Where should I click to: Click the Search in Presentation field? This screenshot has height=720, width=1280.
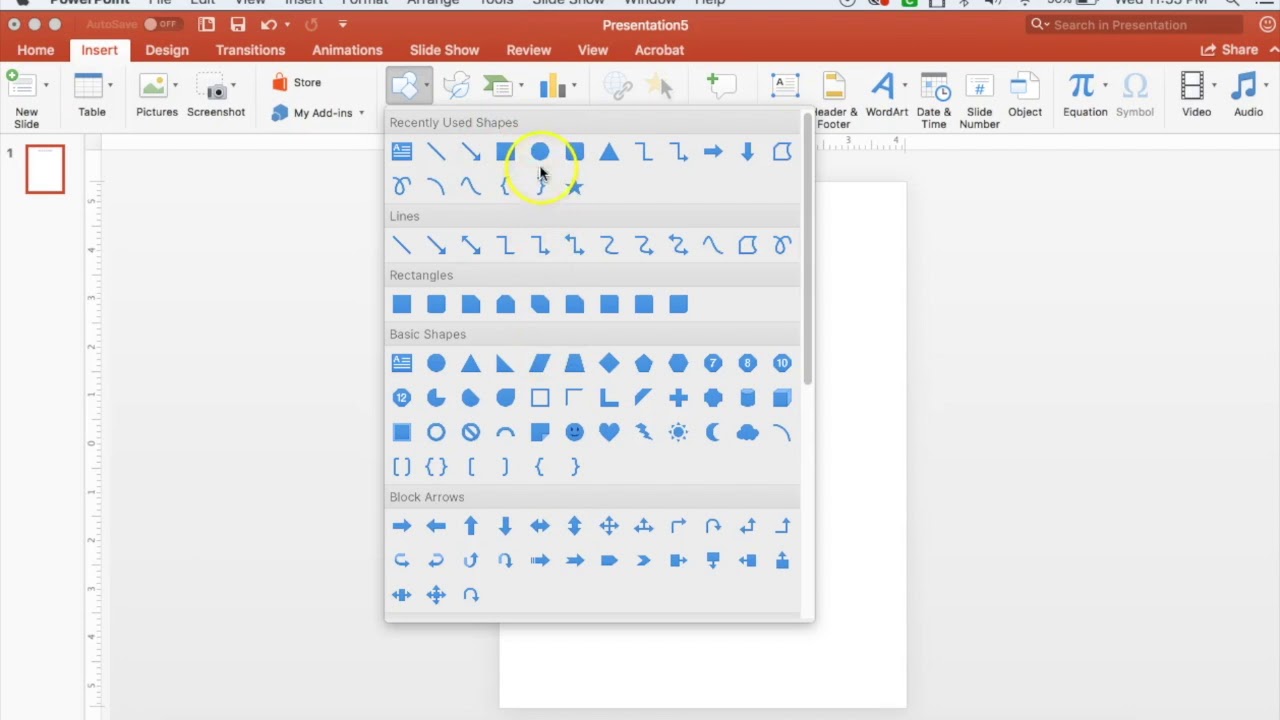click(x=1135, y=25)
